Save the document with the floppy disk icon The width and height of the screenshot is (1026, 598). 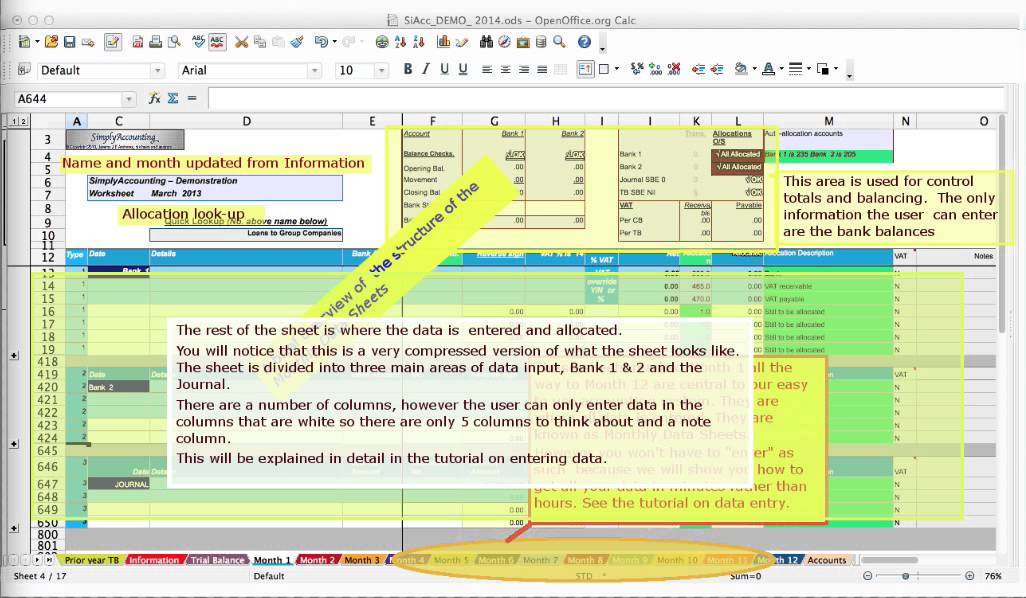69,43
